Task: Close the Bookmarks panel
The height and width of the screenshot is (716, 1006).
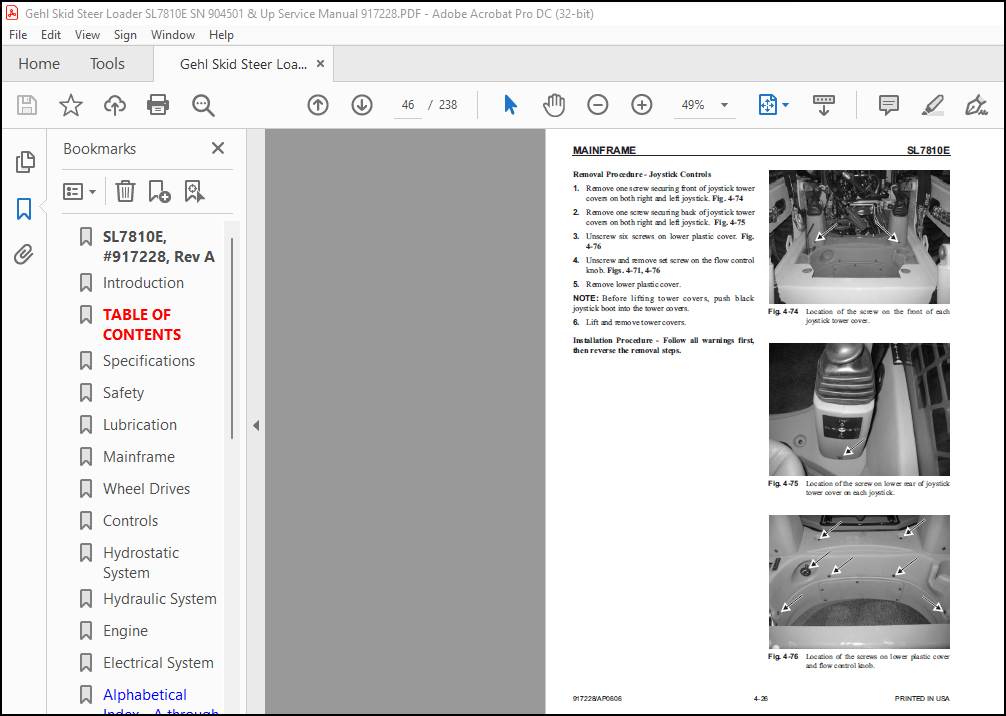Action: pyautogui.click(x=218, y=148)
